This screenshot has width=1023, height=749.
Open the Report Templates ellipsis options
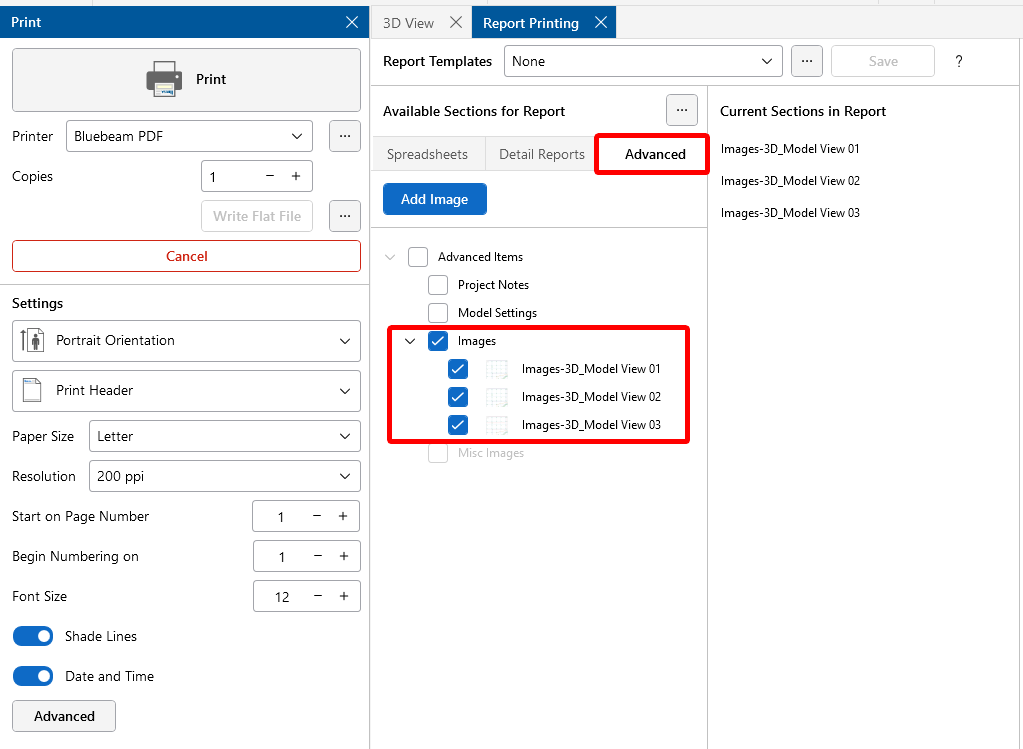(x=806, y=61)
